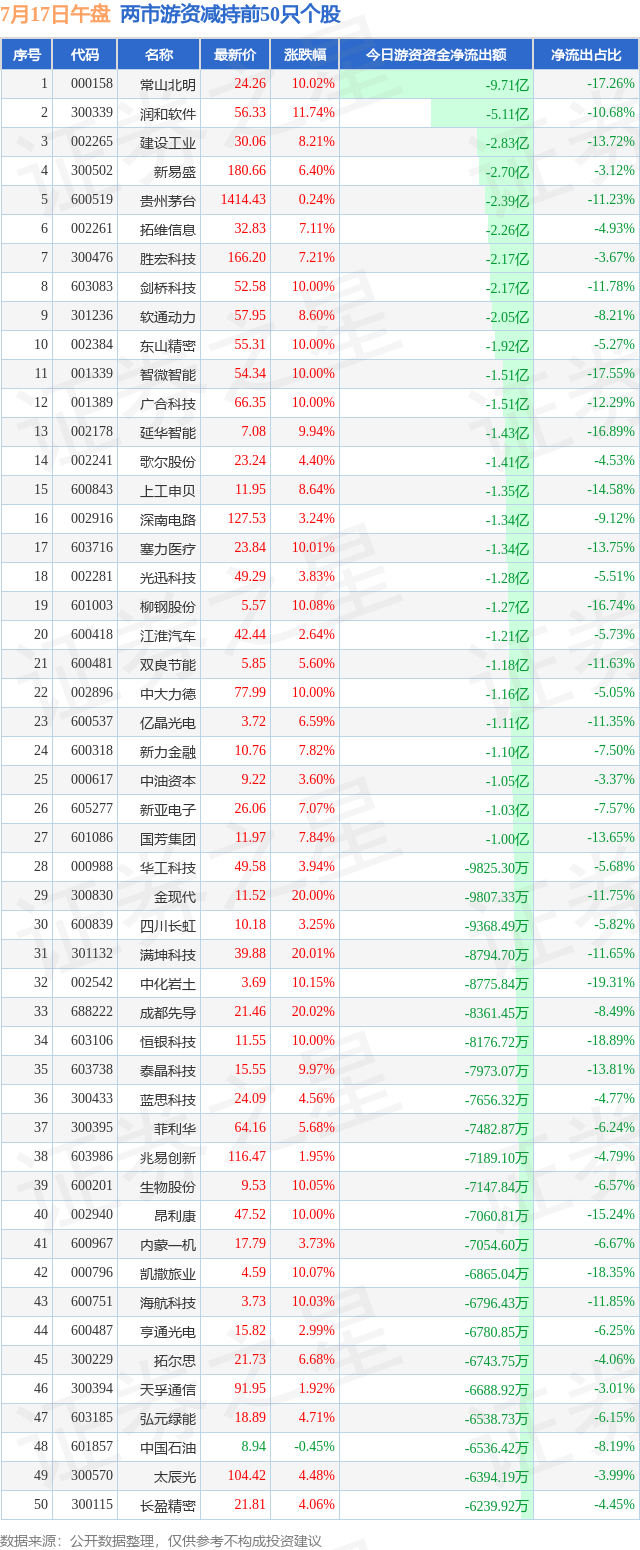Select stock name 歌尔股份
This screenshot has height=1550, width=640.
pos(168,461)
